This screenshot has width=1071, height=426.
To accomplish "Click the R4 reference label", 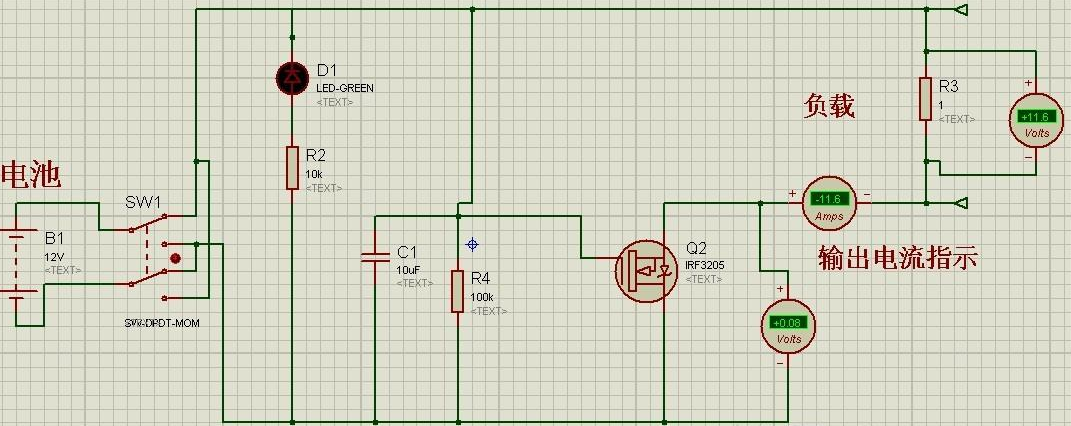I will [x=481, y=279].
